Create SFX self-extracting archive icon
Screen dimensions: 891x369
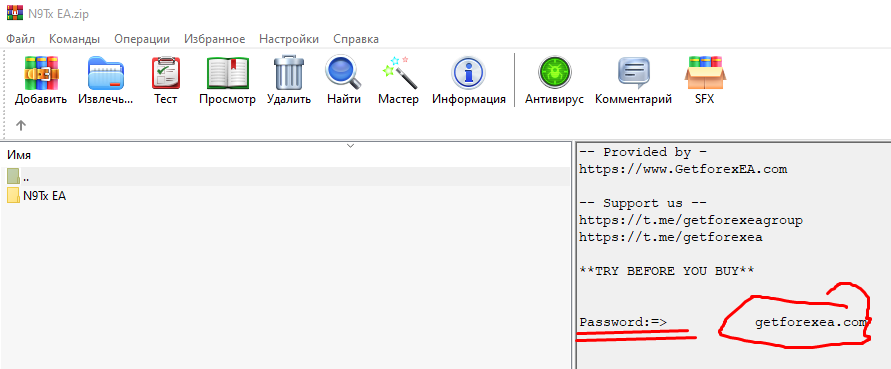[705, 73]
